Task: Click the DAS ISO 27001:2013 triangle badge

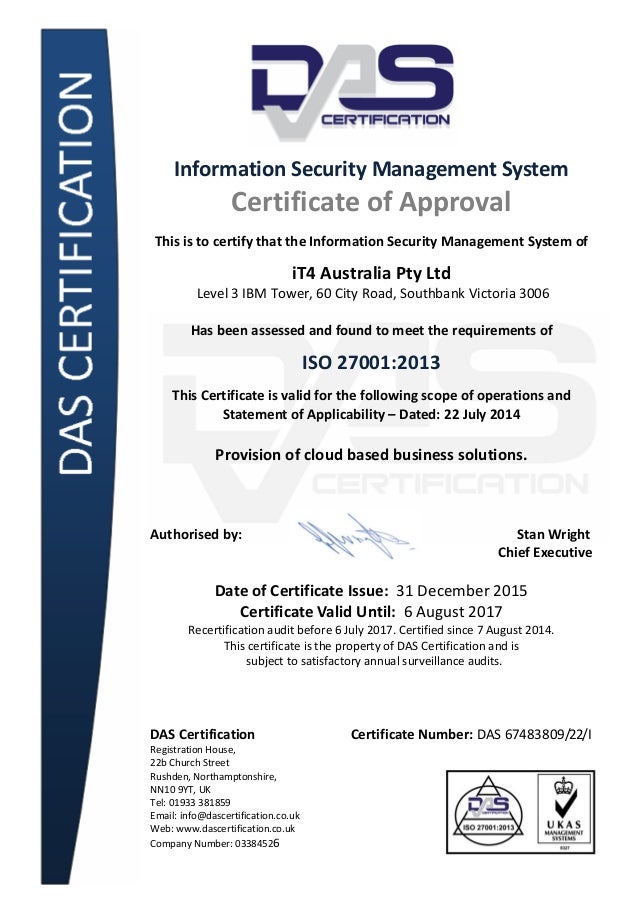Action: [488, 811]
